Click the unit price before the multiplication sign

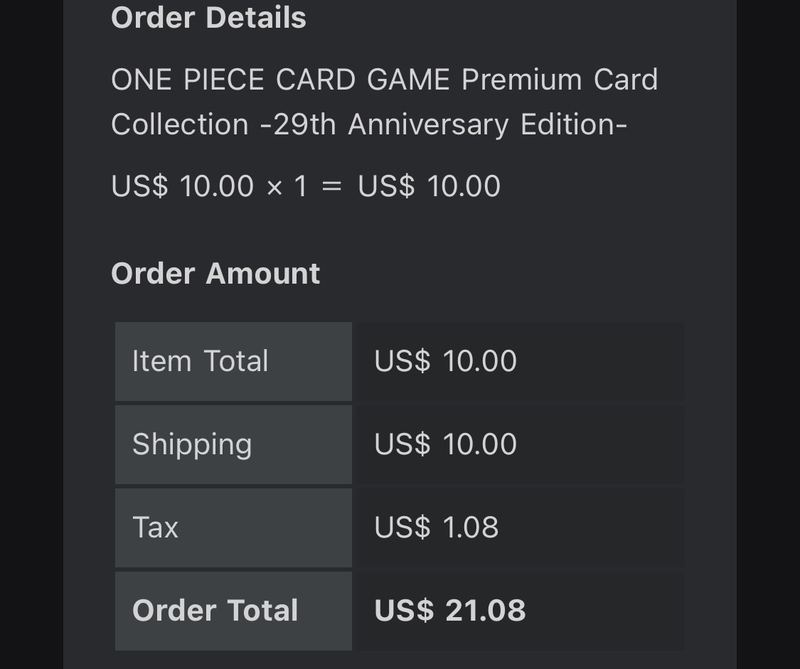click(182, 186)
